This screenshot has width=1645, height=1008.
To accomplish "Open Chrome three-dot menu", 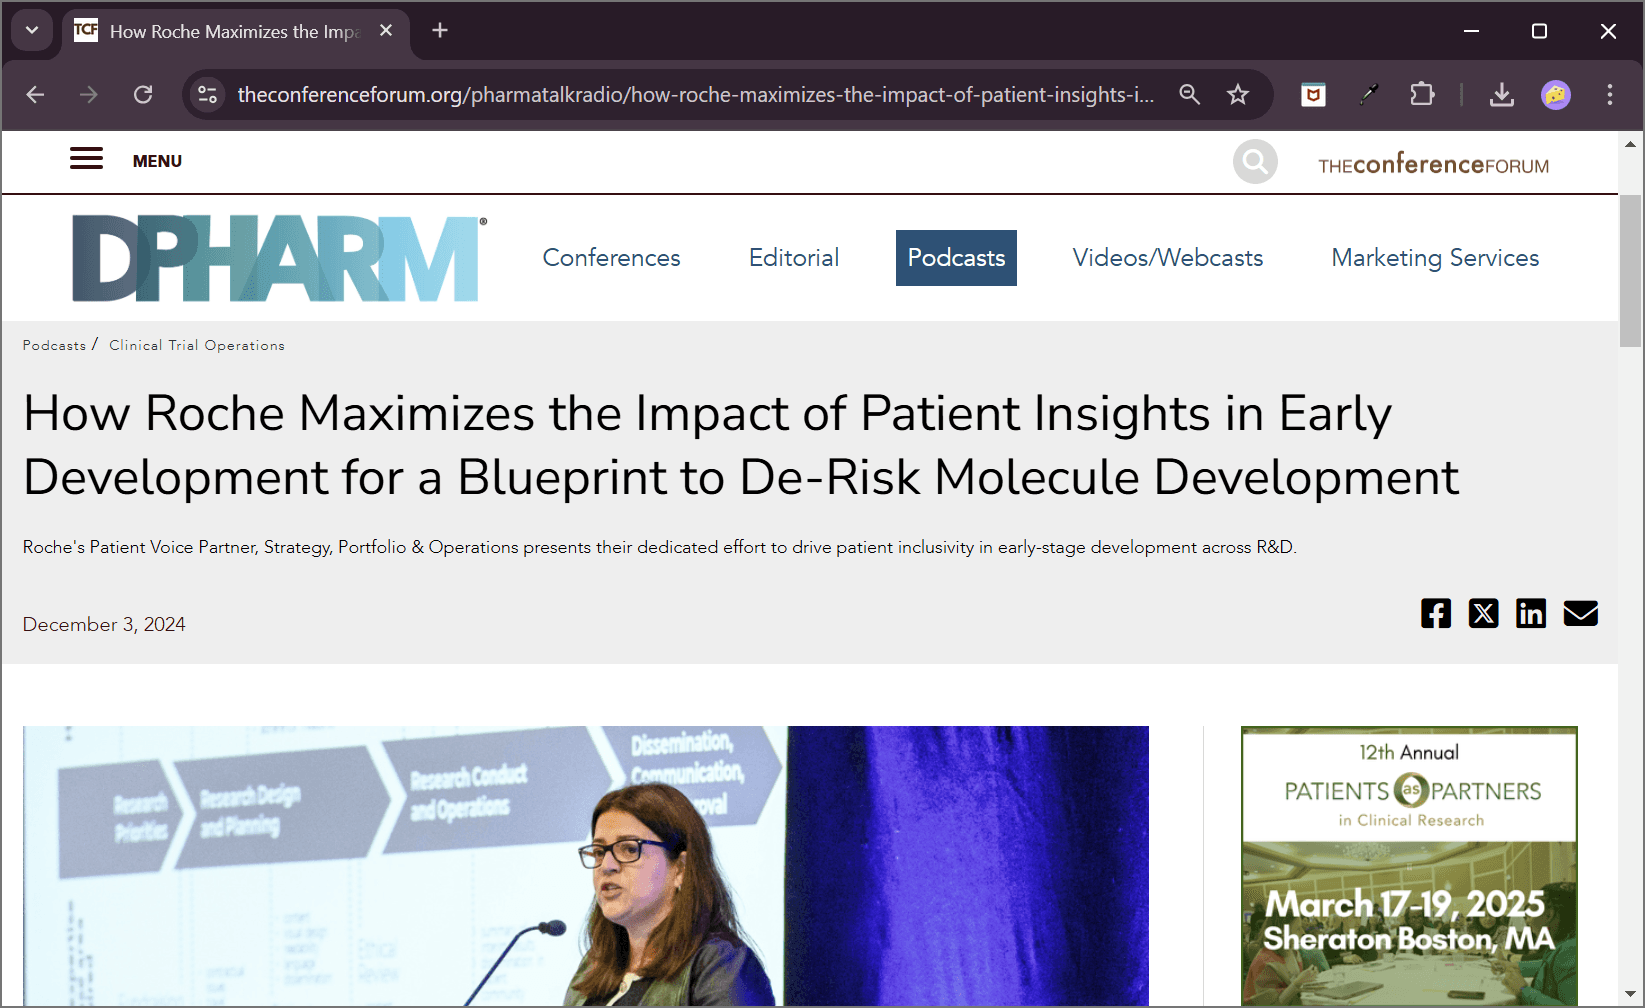I will [1610, 95].
